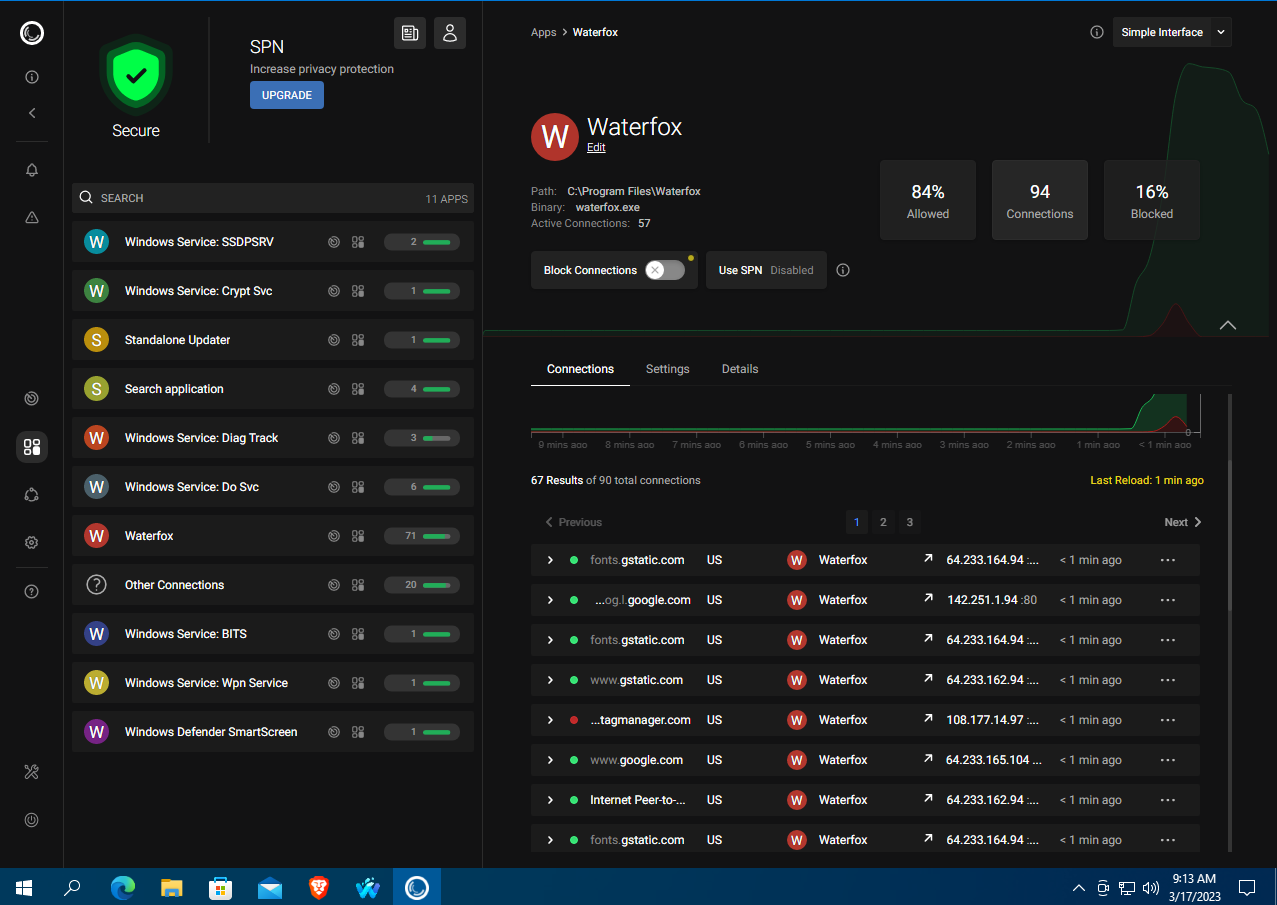1277x905 pixels.
Task: Click Apps in the breadcrumb
Action: (543, 32)
